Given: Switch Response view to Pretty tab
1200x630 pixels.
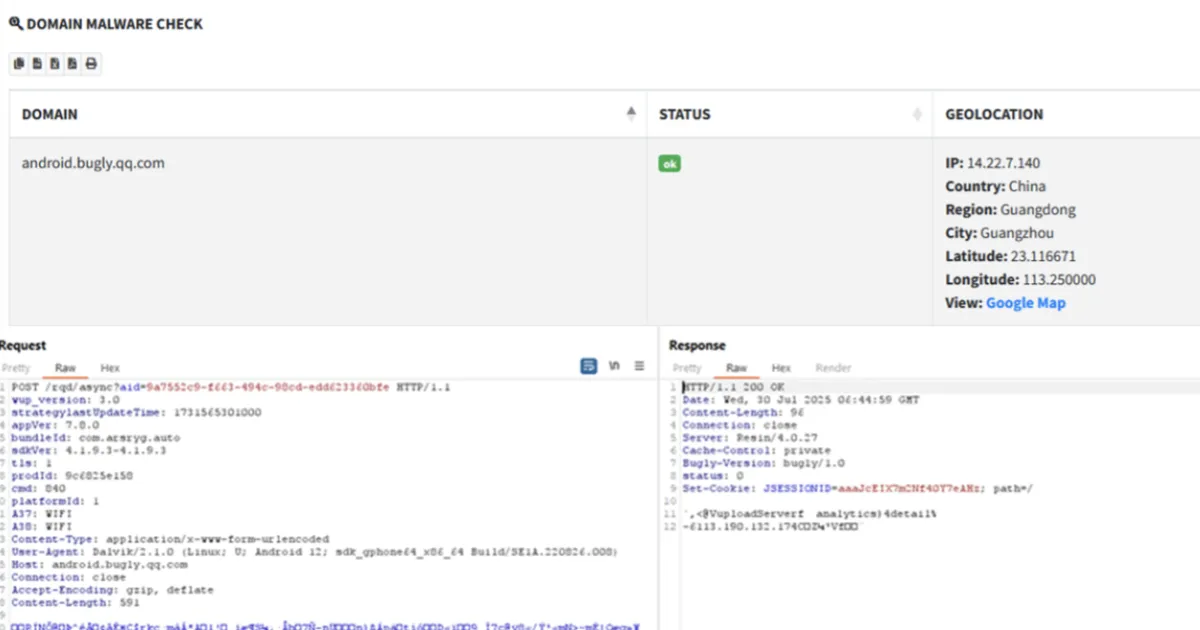Looking at the screenshot, I should pyautogui.click(x=687, y=368).
